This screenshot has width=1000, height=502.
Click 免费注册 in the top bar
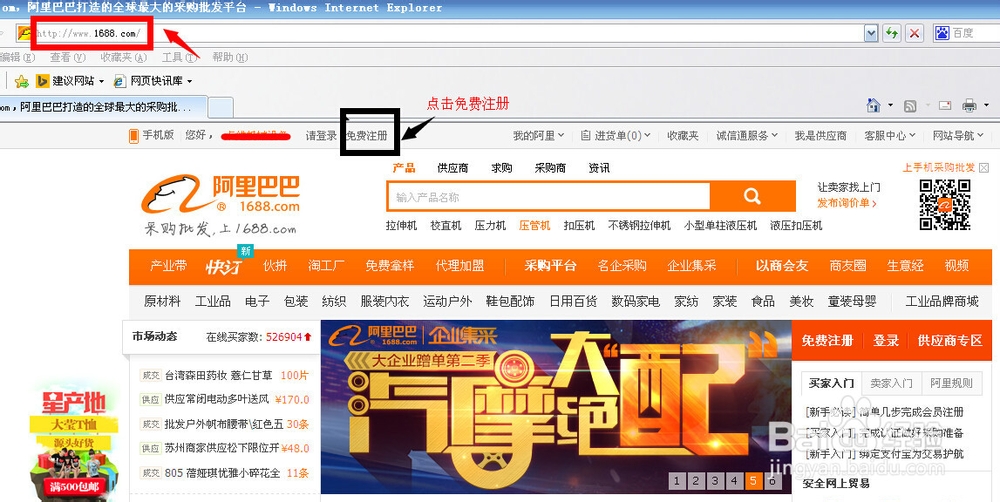coord(367,135)
